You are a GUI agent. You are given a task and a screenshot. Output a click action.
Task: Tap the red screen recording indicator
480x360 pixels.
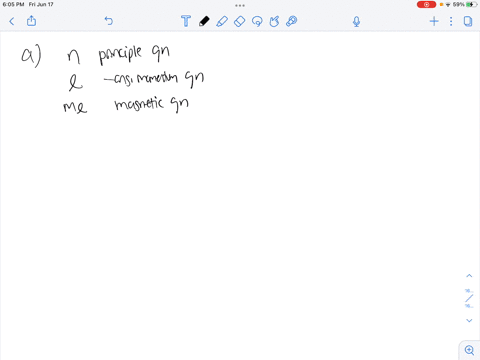point(426,5)
